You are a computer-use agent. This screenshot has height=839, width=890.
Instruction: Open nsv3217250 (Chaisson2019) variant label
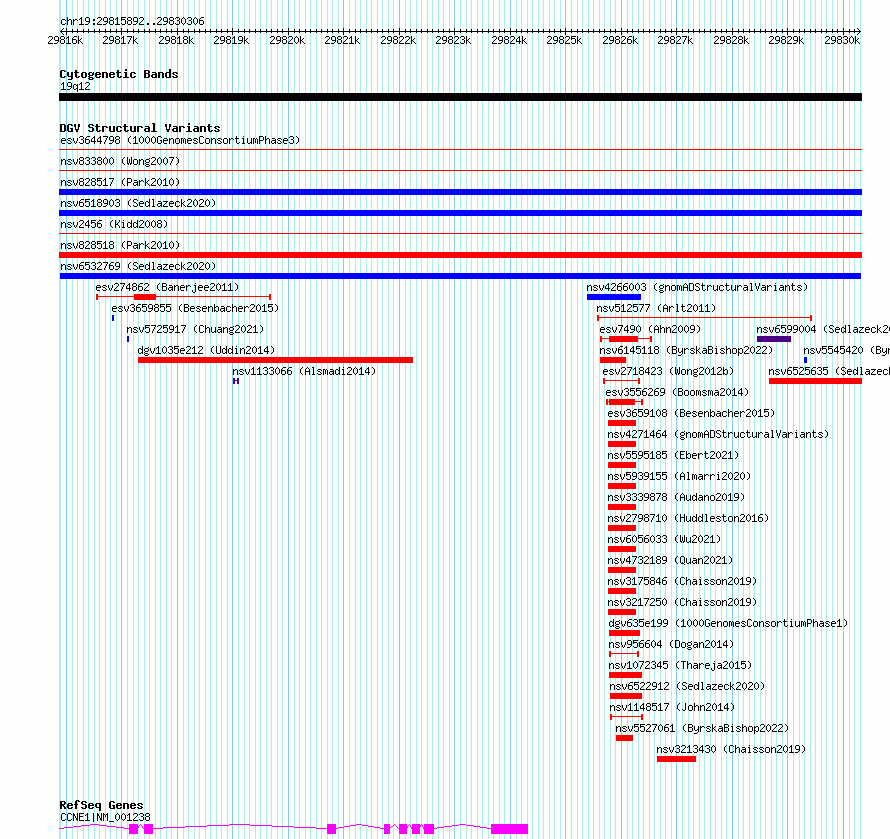682,602
